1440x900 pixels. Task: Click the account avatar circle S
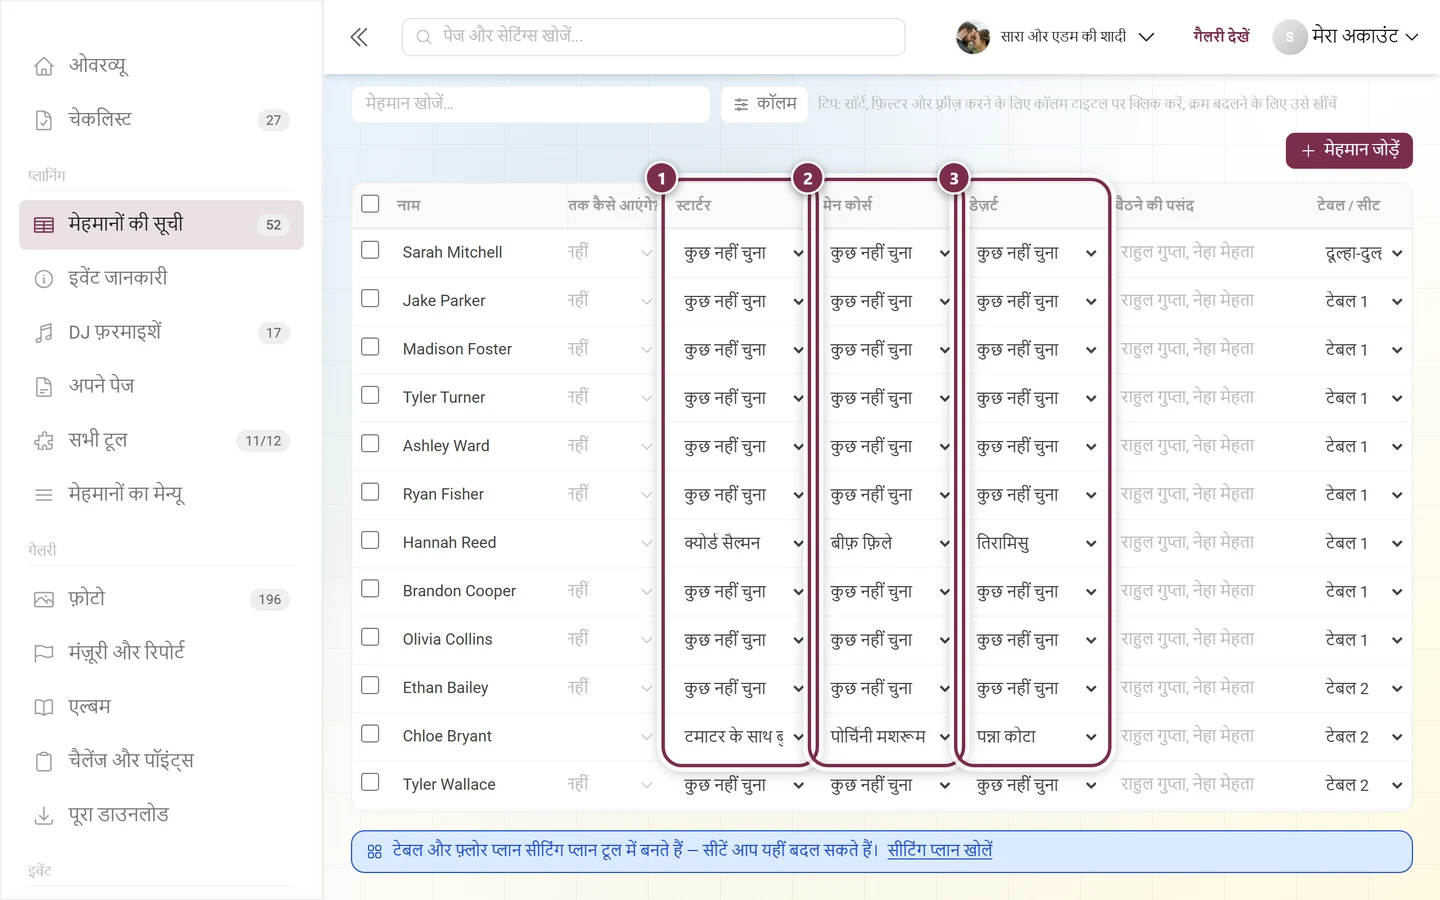coord(1290,37)
